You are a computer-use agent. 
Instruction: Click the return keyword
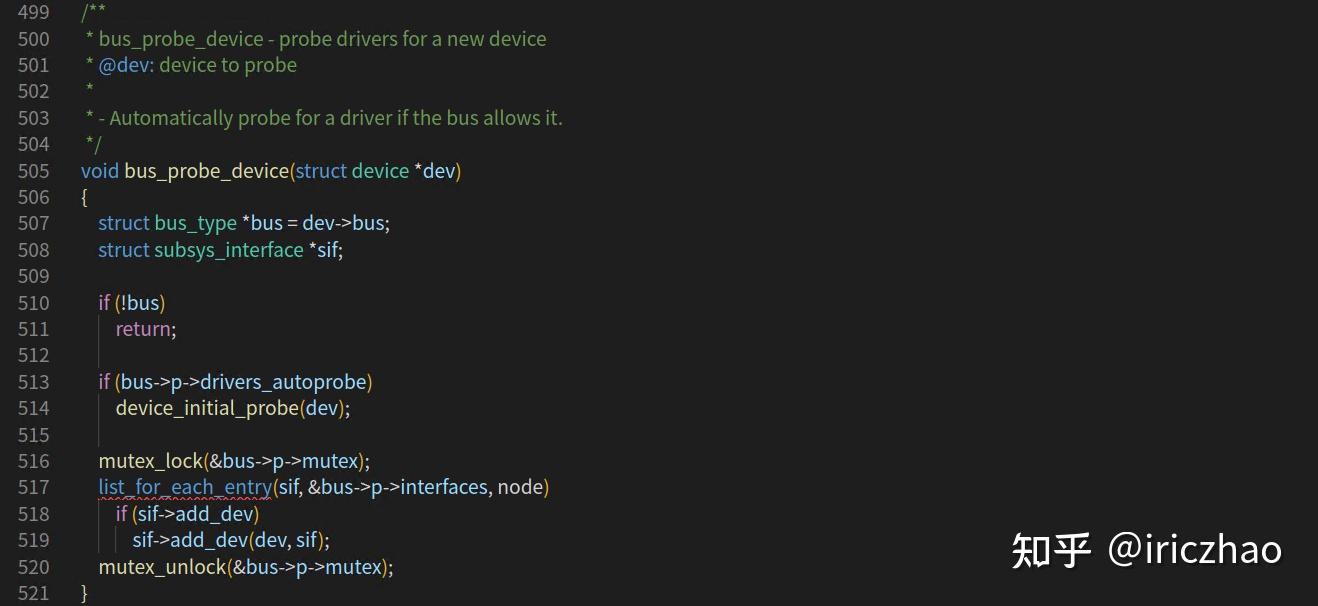(x=143, y=329)
